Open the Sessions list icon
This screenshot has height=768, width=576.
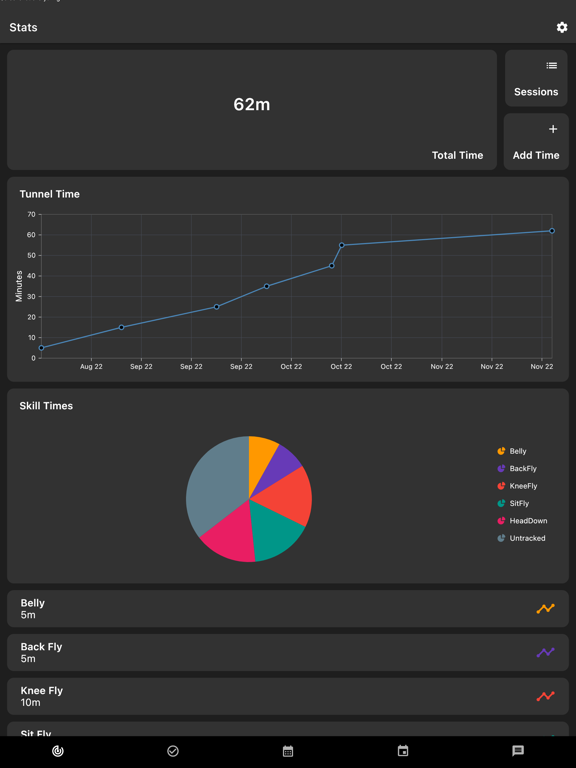point(552,66)
